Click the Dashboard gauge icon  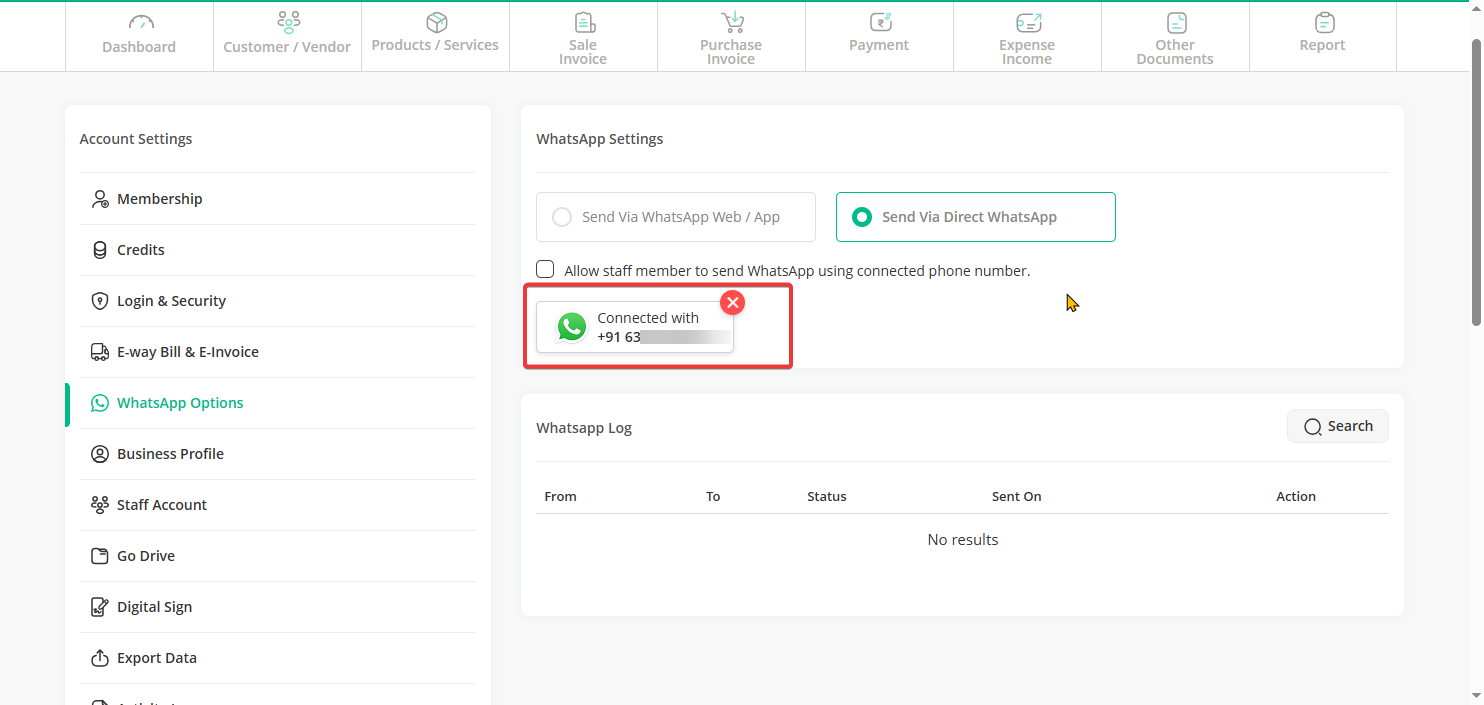[139, 23]
